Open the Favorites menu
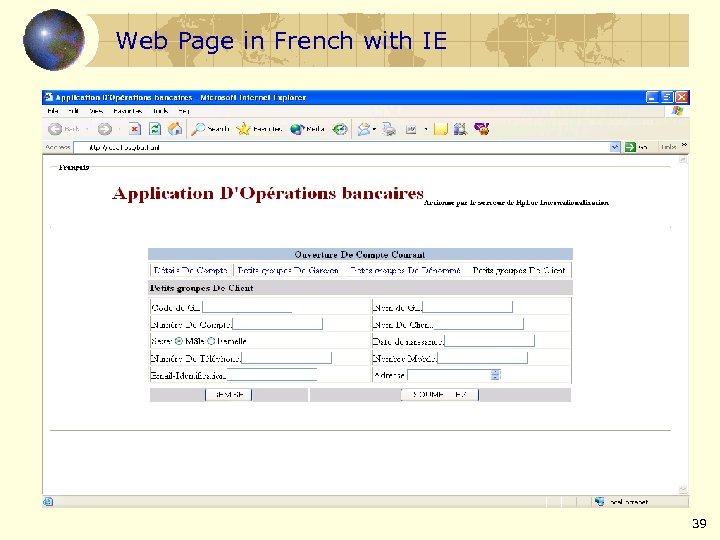The width and height of the screenshot is (720, 540). pos(127,111)
